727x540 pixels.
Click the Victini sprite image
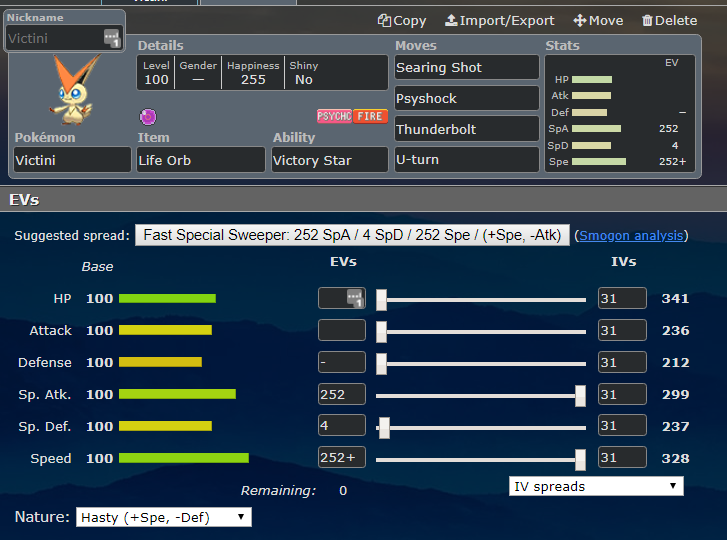(x=76, y=87)
